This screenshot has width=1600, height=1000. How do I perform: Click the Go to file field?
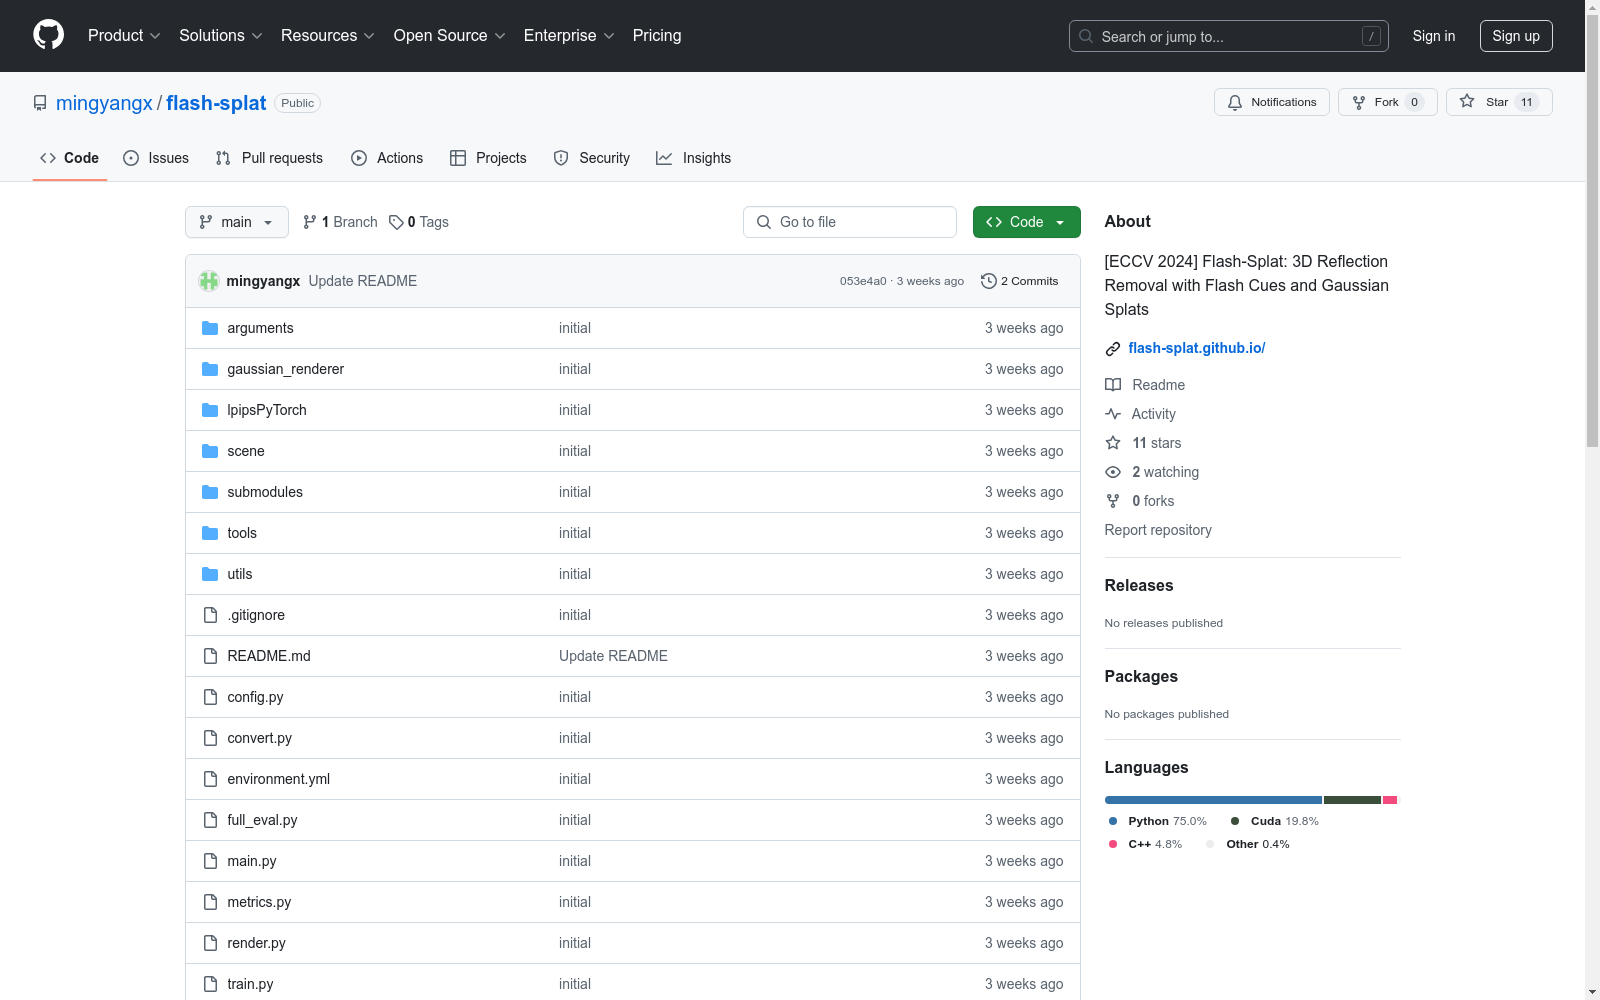tap(850, 222)
